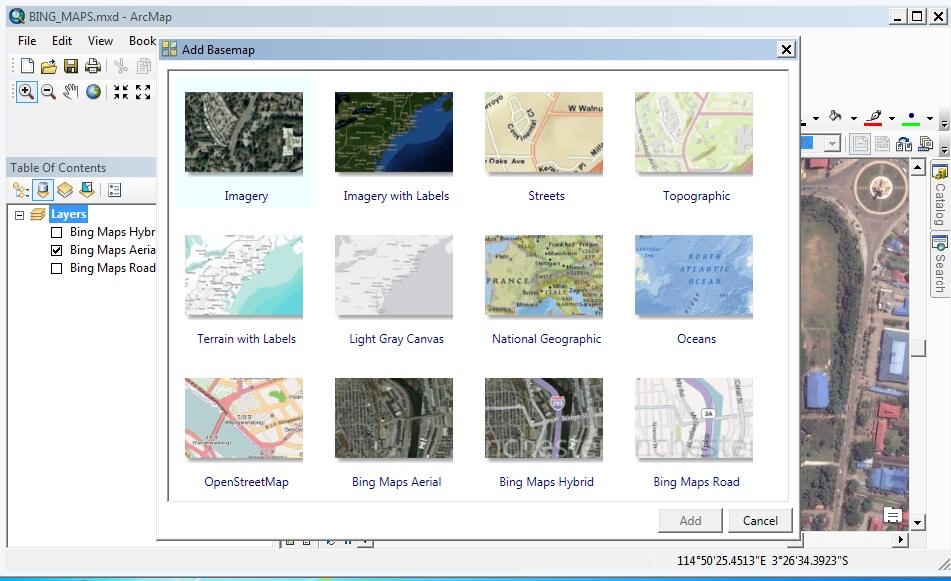Zoom to full extent globe
The image size is (951, 581).
[x=93, y=92]
